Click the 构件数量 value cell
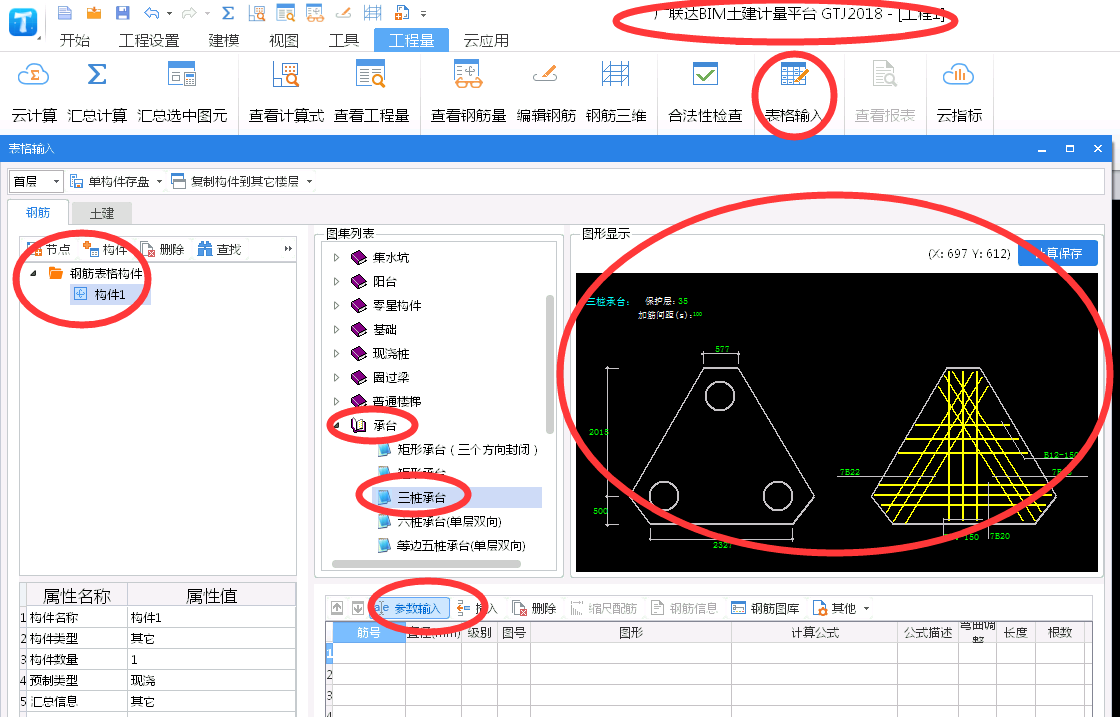 click(211, 660)
